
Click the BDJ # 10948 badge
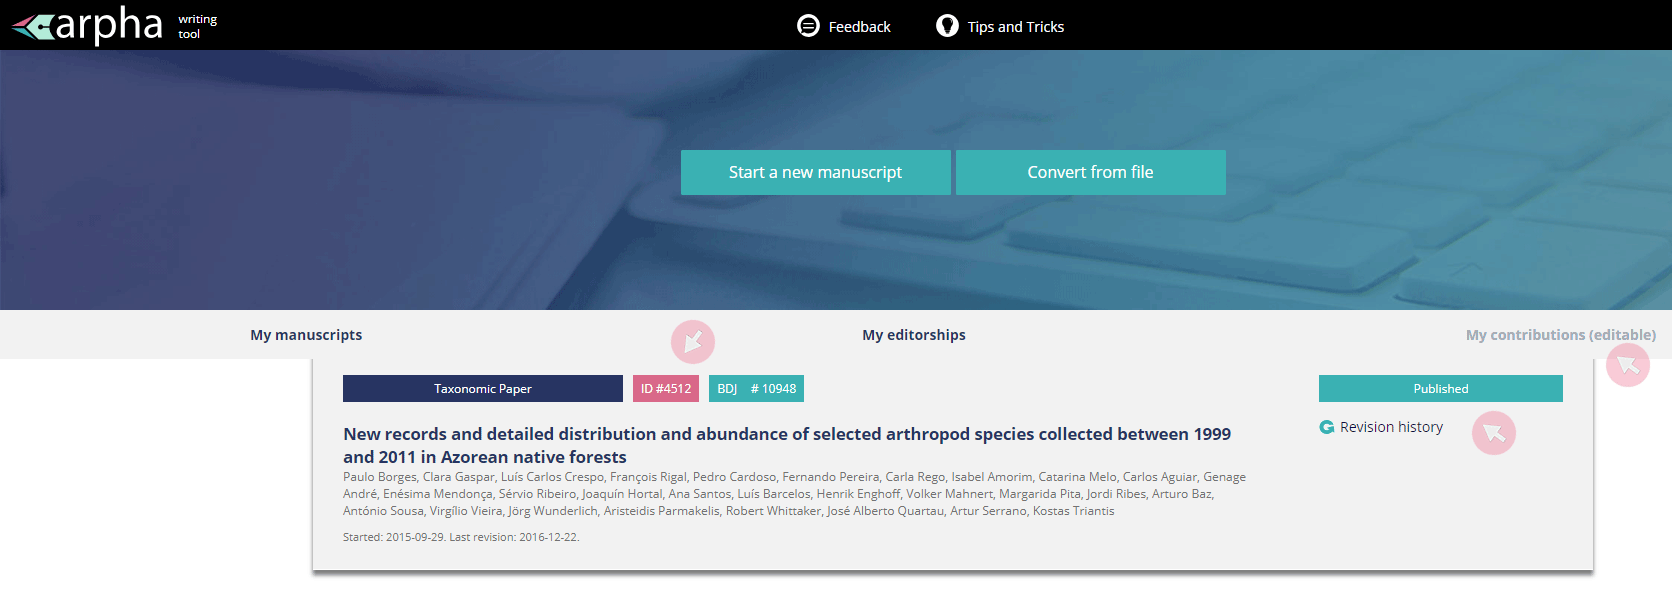(x=756, y=389)
